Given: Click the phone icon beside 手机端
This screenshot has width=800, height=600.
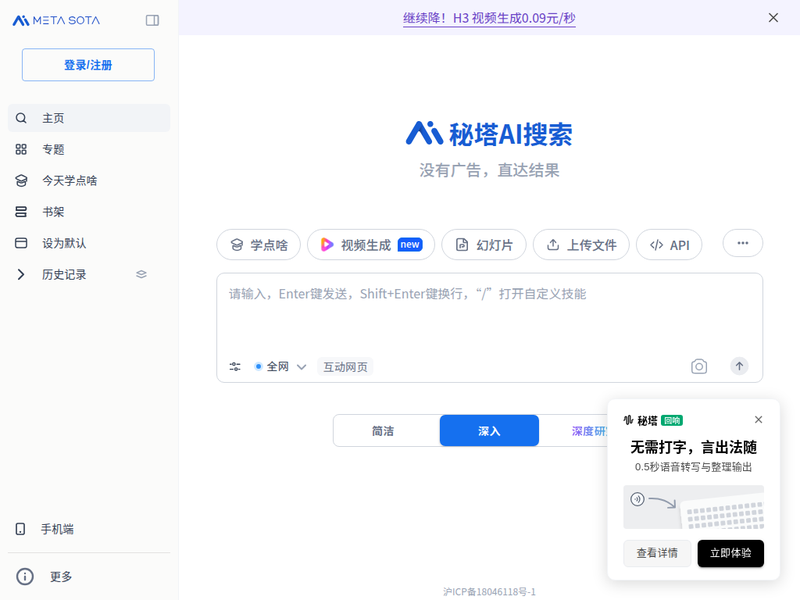Looking at the screenshot, I should click(20, 529).
